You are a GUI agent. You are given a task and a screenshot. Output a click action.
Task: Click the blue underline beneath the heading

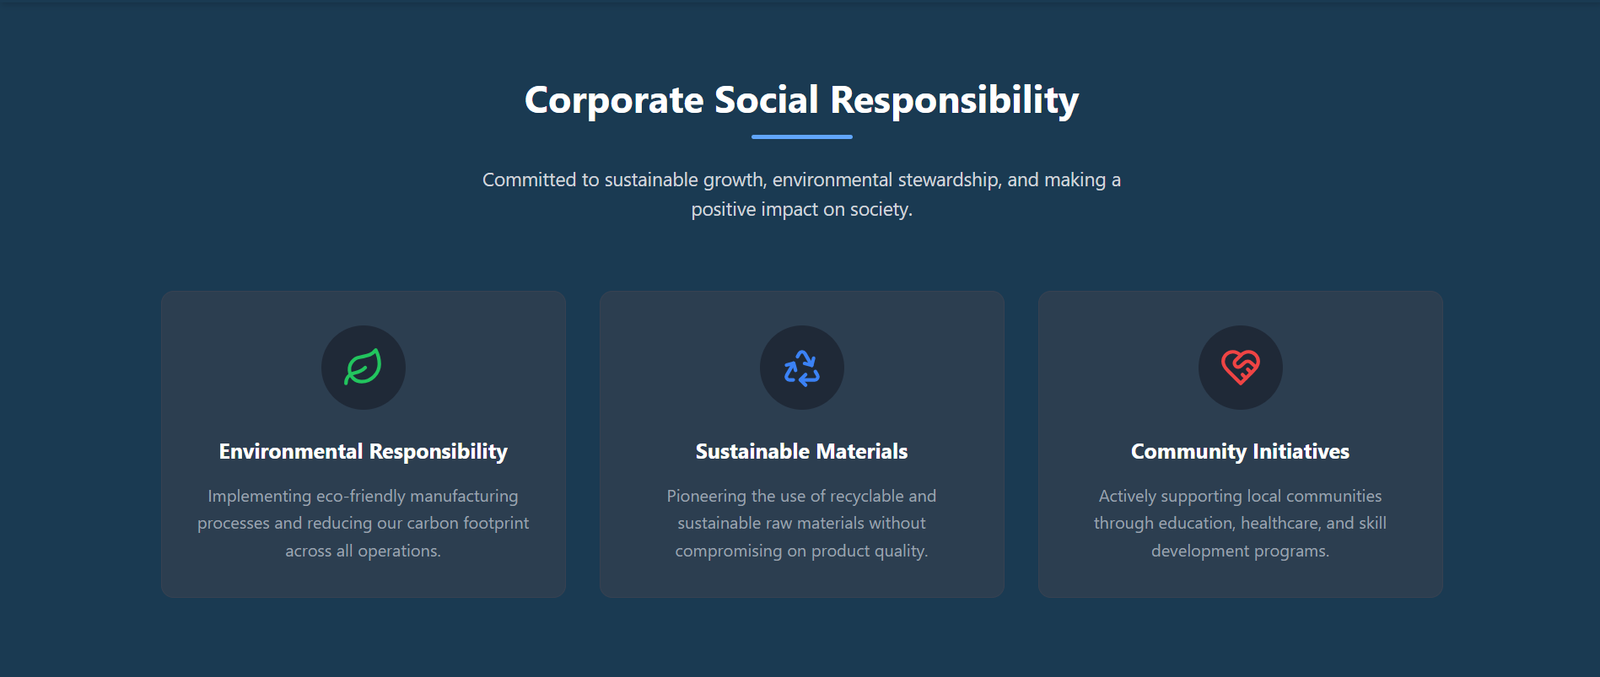(x=802, y=137)
